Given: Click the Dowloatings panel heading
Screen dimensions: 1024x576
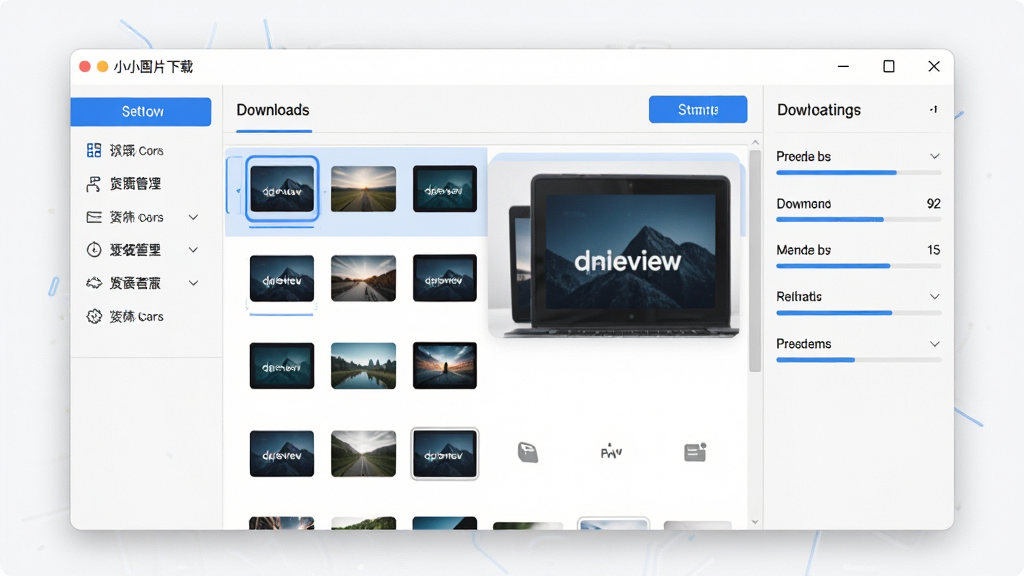Looking at the screenshot, I should click(x=819, y=110).
